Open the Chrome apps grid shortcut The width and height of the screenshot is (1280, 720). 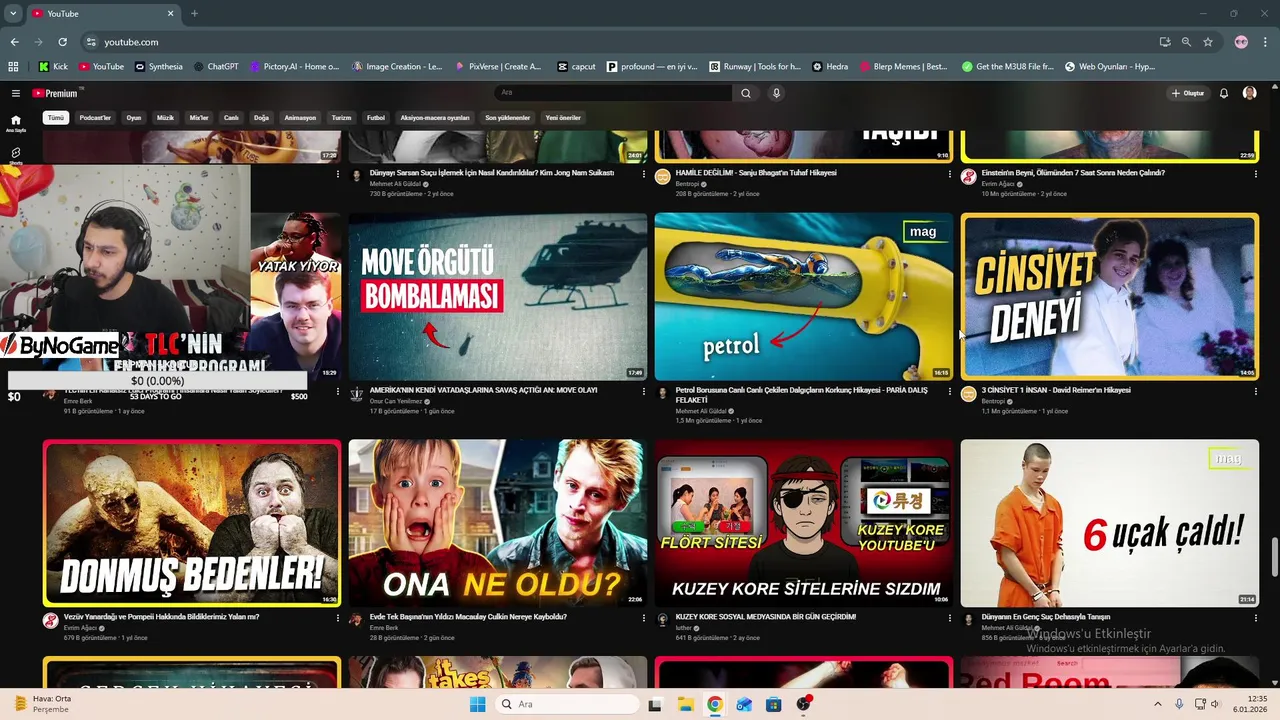tap(13, 67)
